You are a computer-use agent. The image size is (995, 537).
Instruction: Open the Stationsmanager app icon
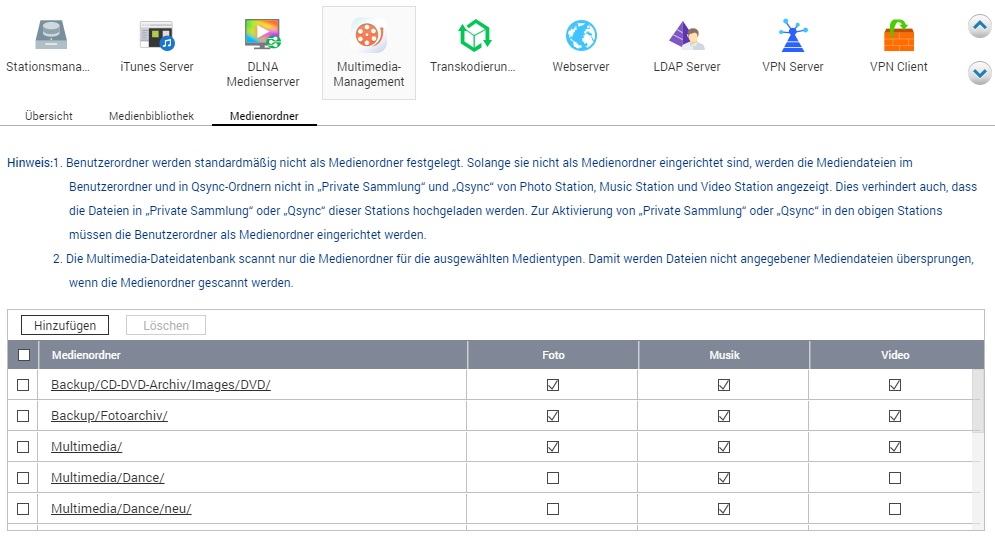pyautogui.click(x=48, y=36)
